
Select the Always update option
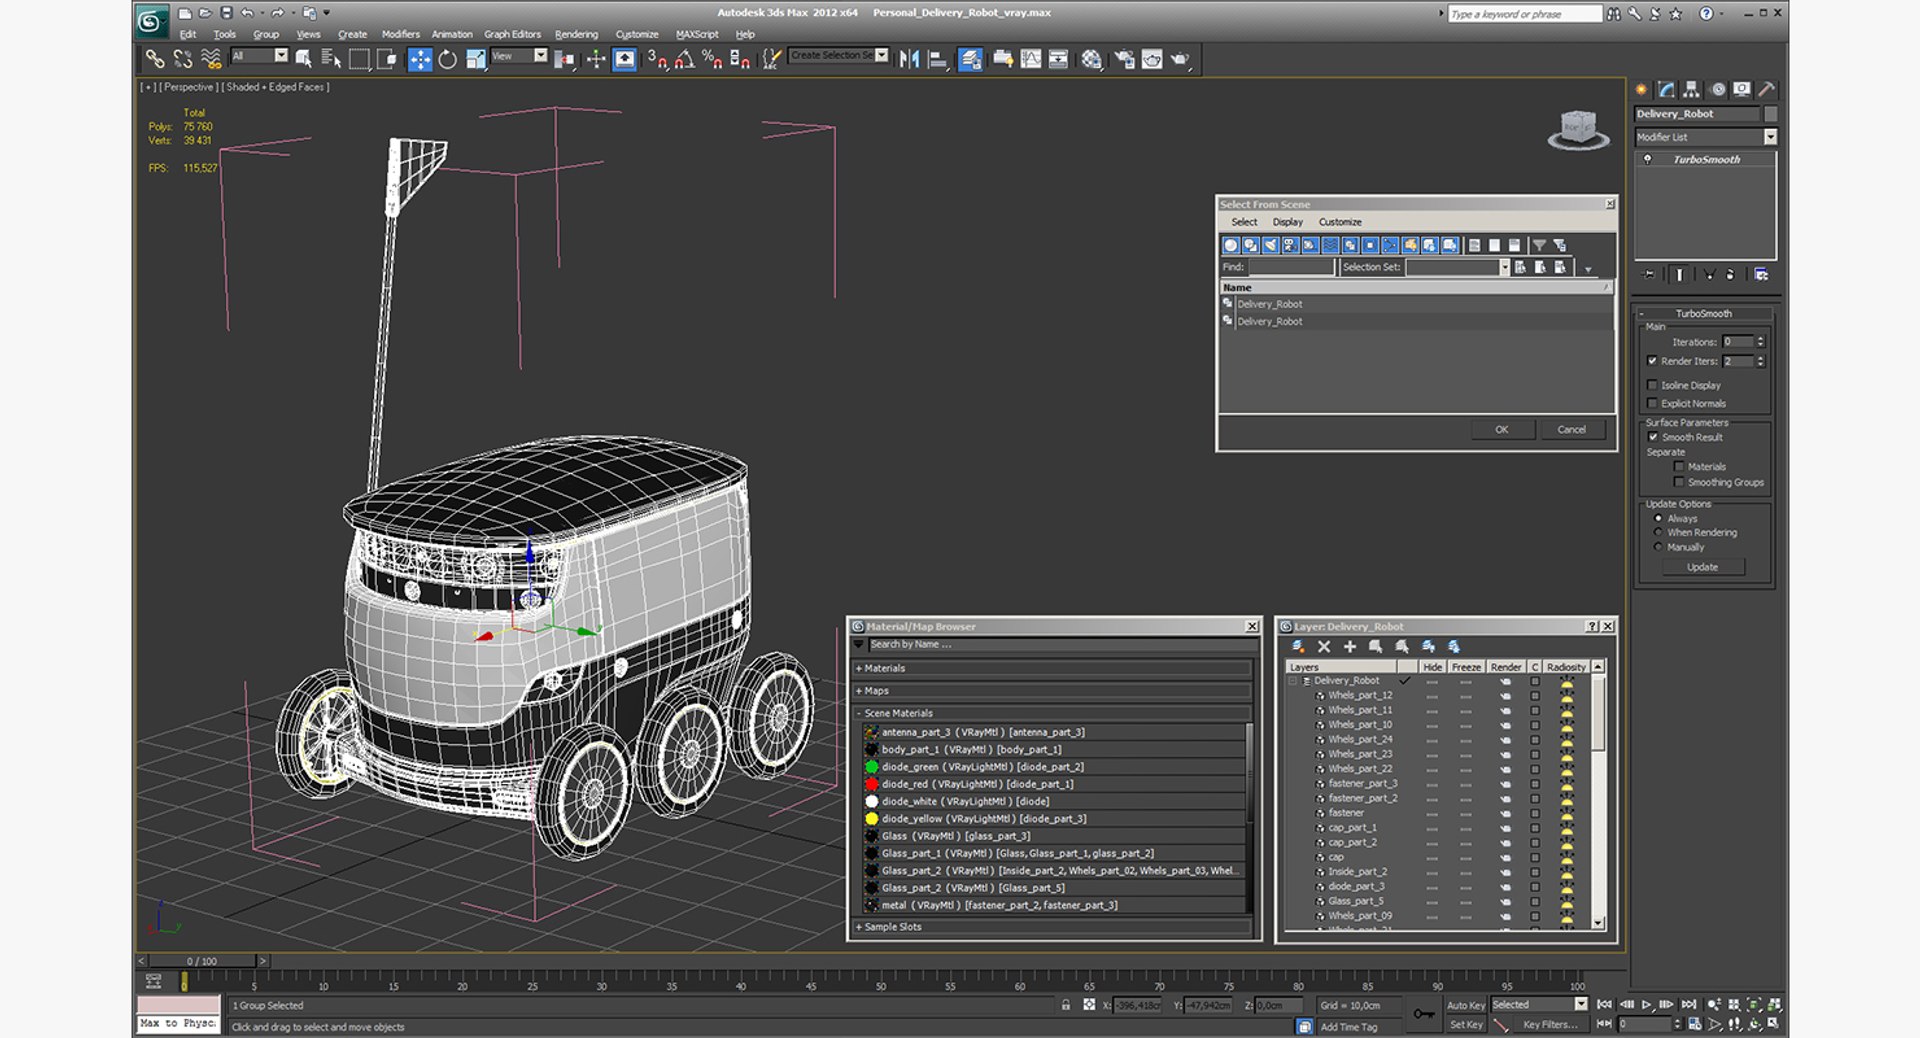point(1659,518)
